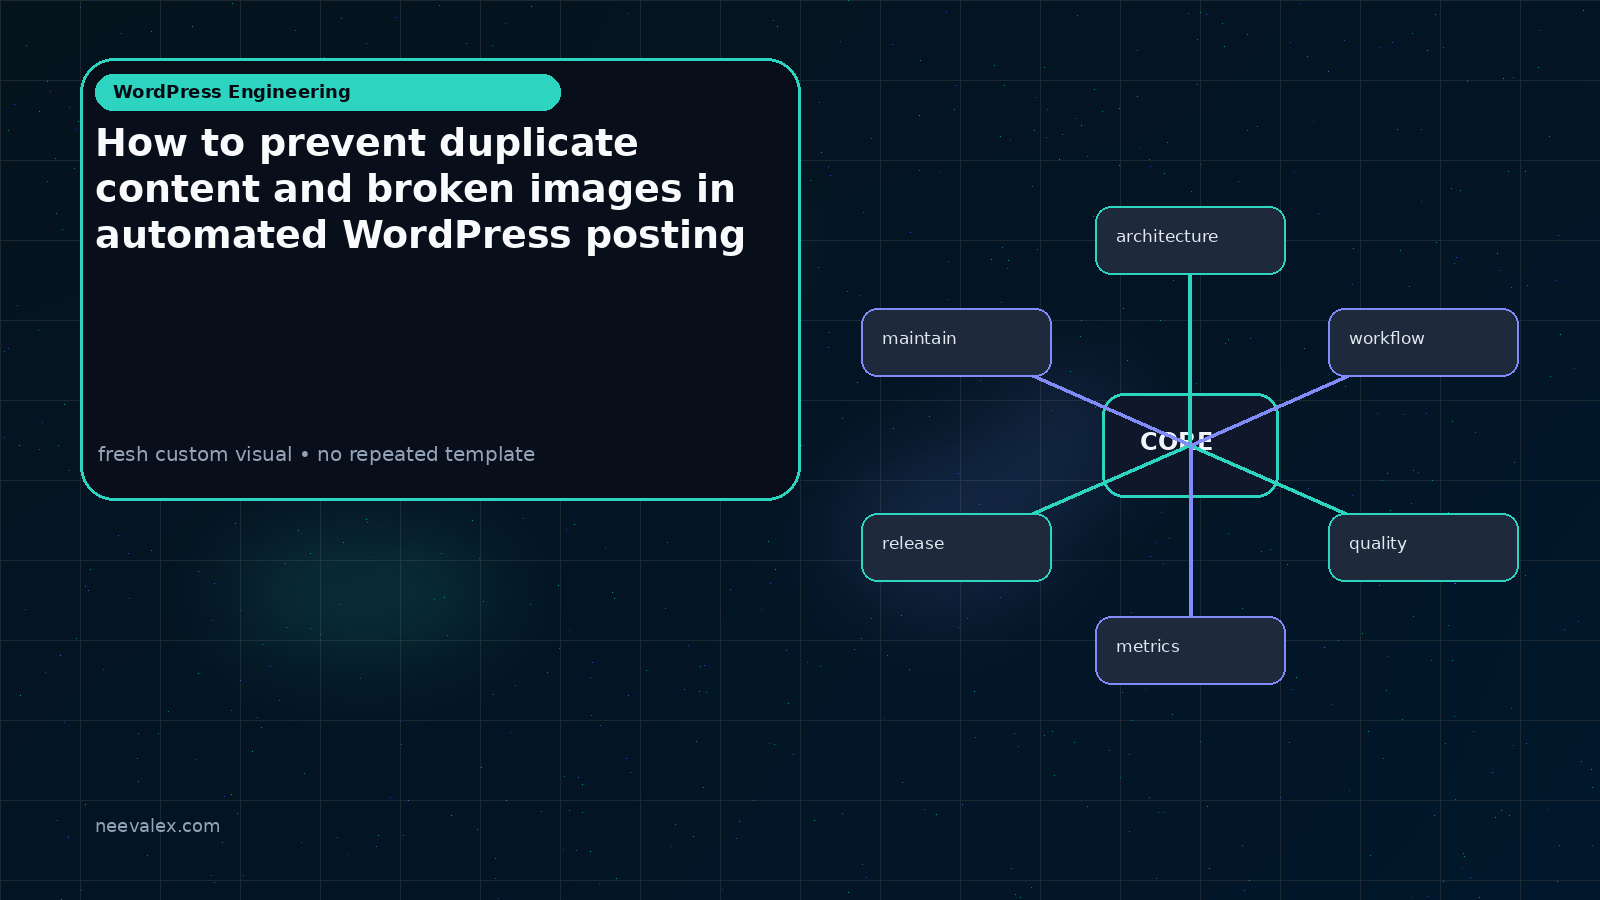Select the architecture node
The image size is (1600, 900).
1190,240
